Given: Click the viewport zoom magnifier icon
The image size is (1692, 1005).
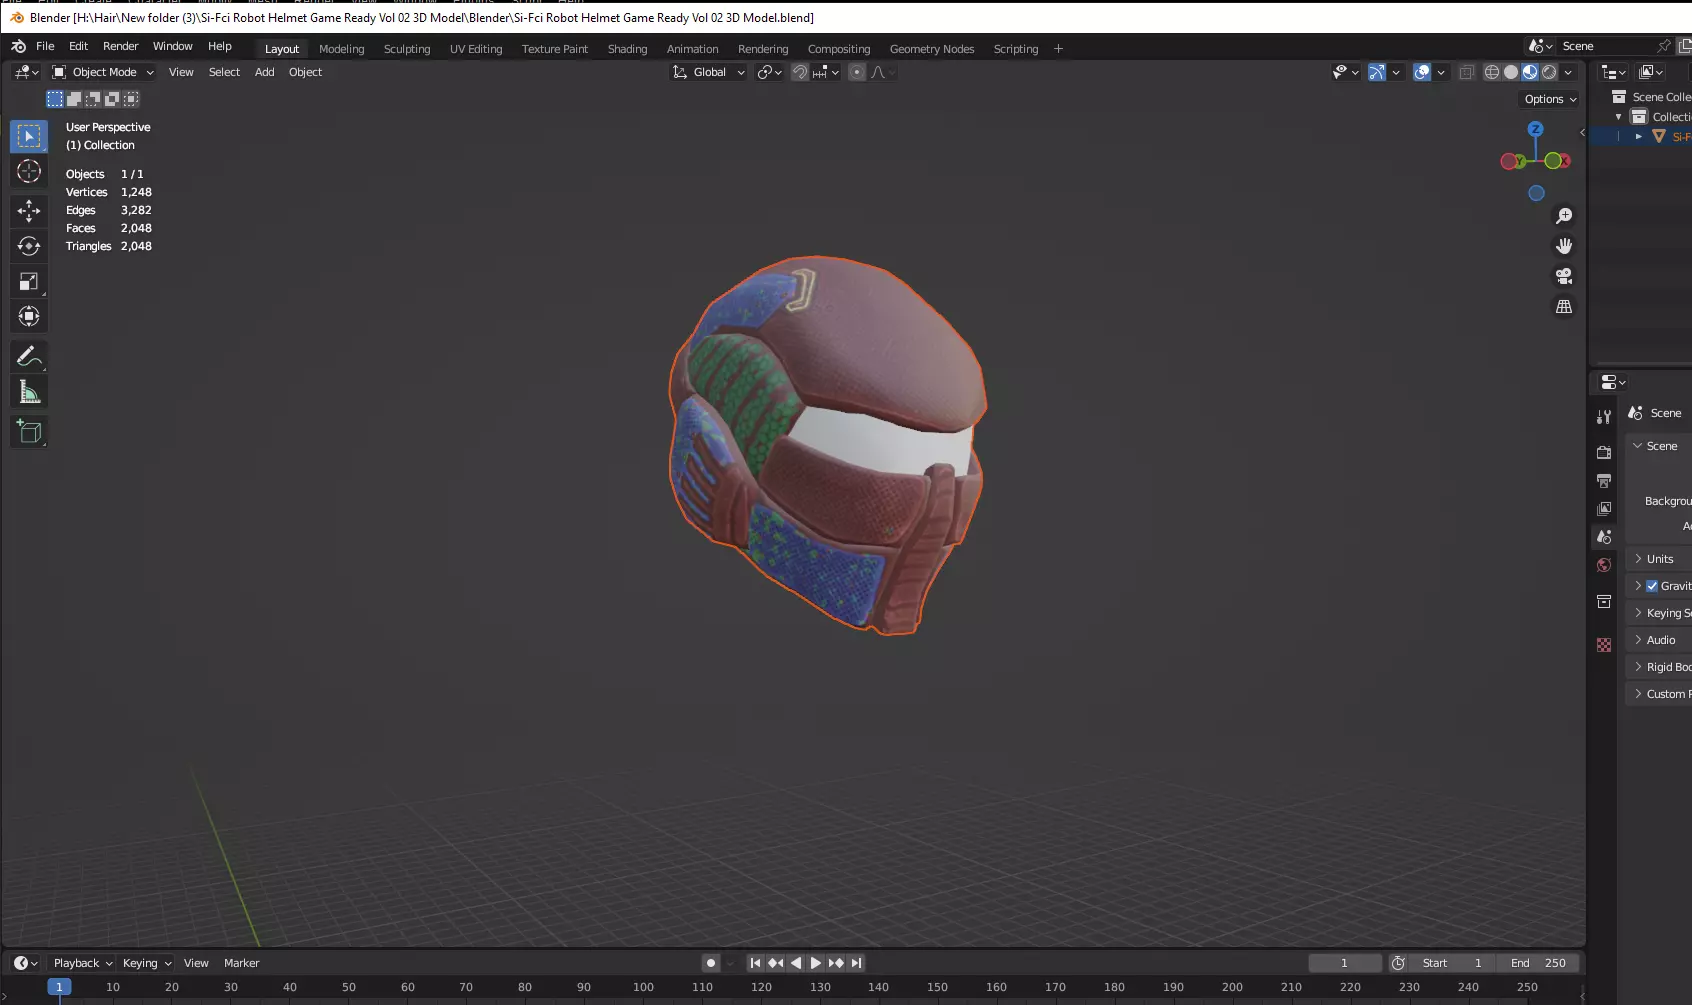Looking at the screenshot, I should coord(1564,216).
